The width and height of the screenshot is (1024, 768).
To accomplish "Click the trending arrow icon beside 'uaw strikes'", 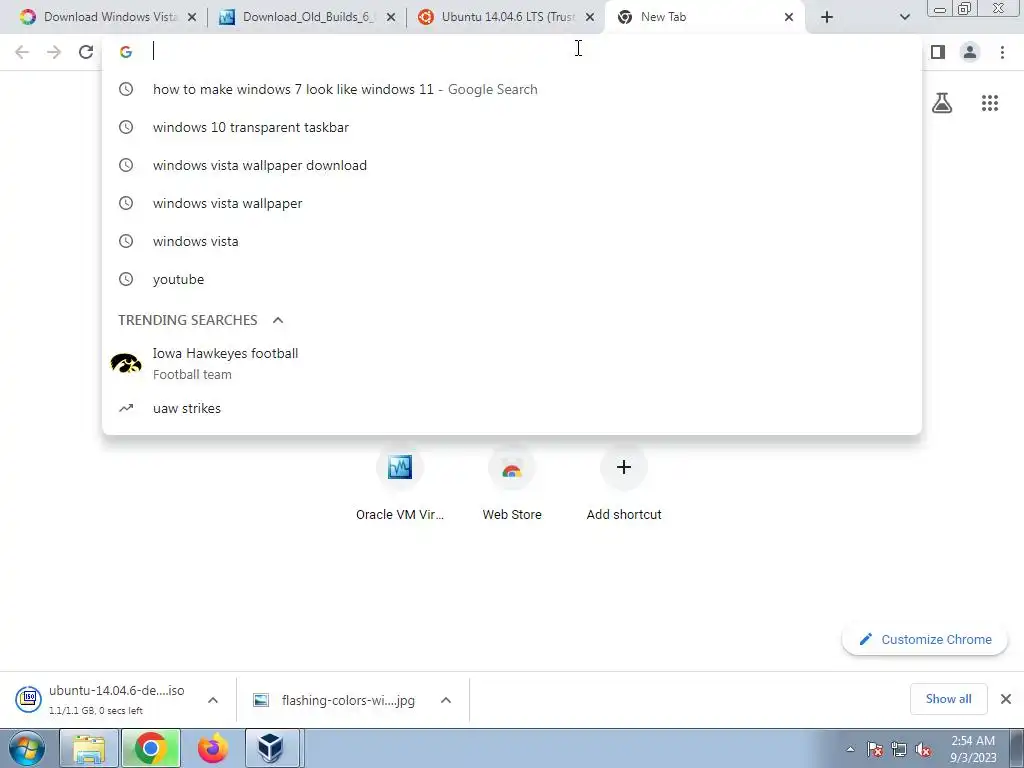I will [126, 408].
